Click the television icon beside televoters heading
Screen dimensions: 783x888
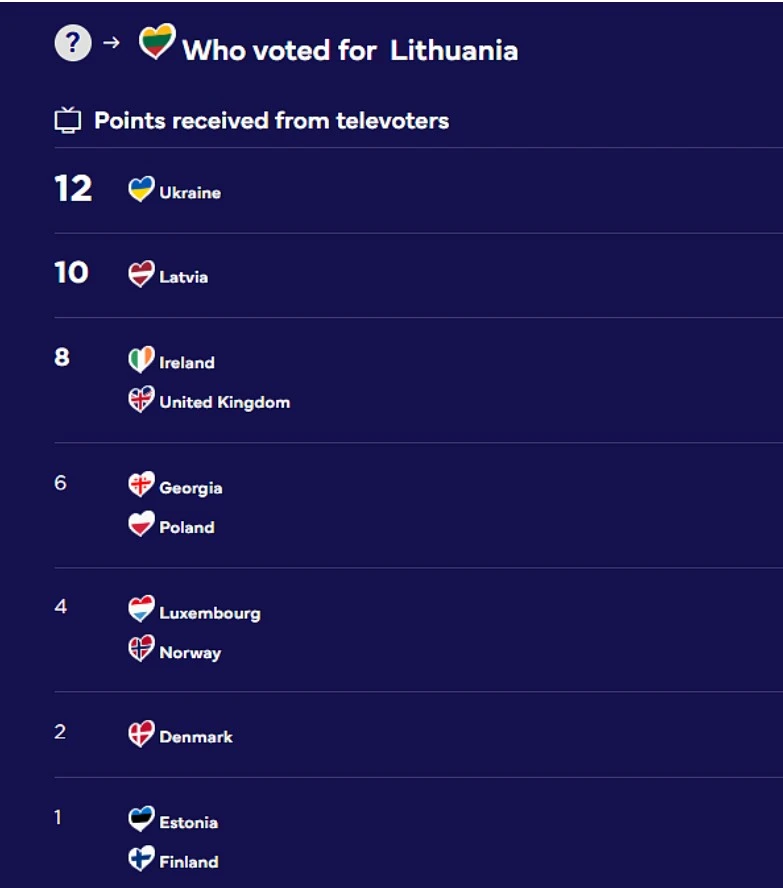(68, 120)
